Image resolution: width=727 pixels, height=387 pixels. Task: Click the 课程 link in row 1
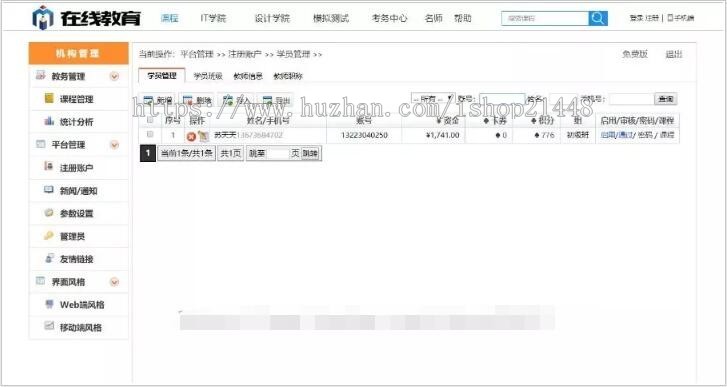[667, 135]
